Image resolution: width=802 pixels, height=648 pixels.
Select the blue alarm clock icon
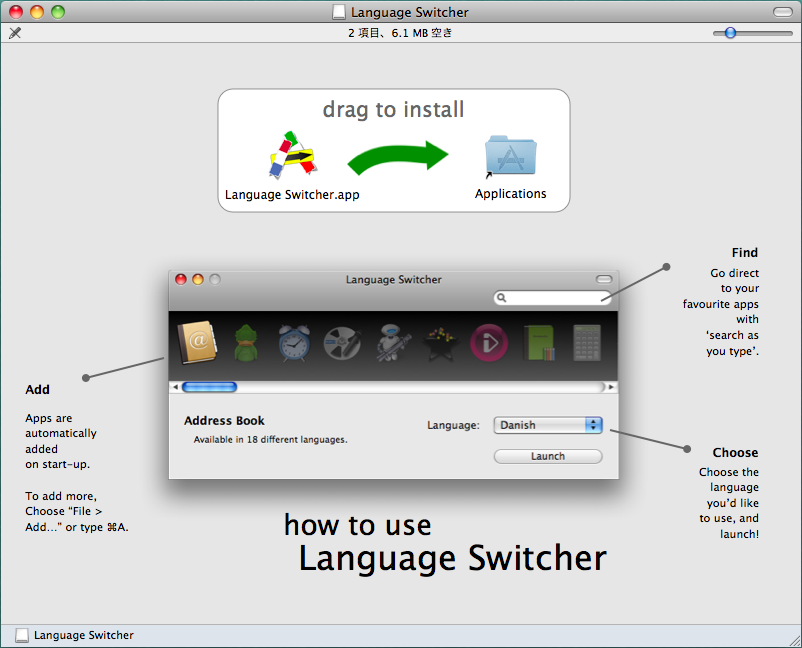[x=294, y=343]
